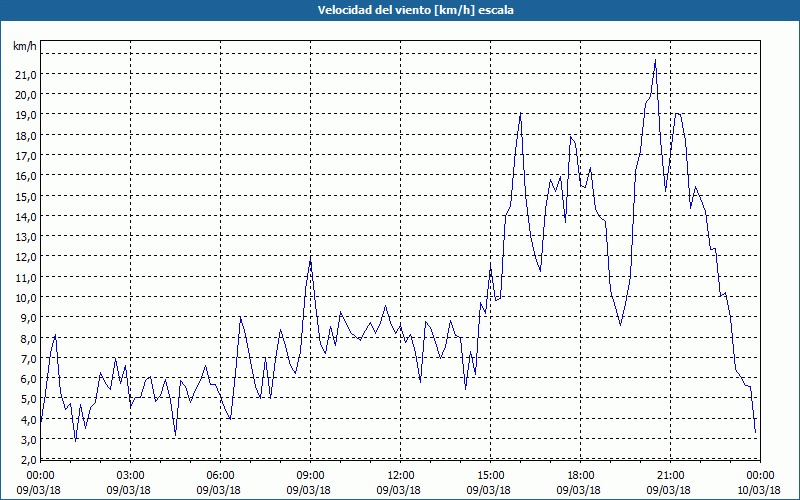Select the 'km/h' unit label on the axis

click(x=25, y=46)
